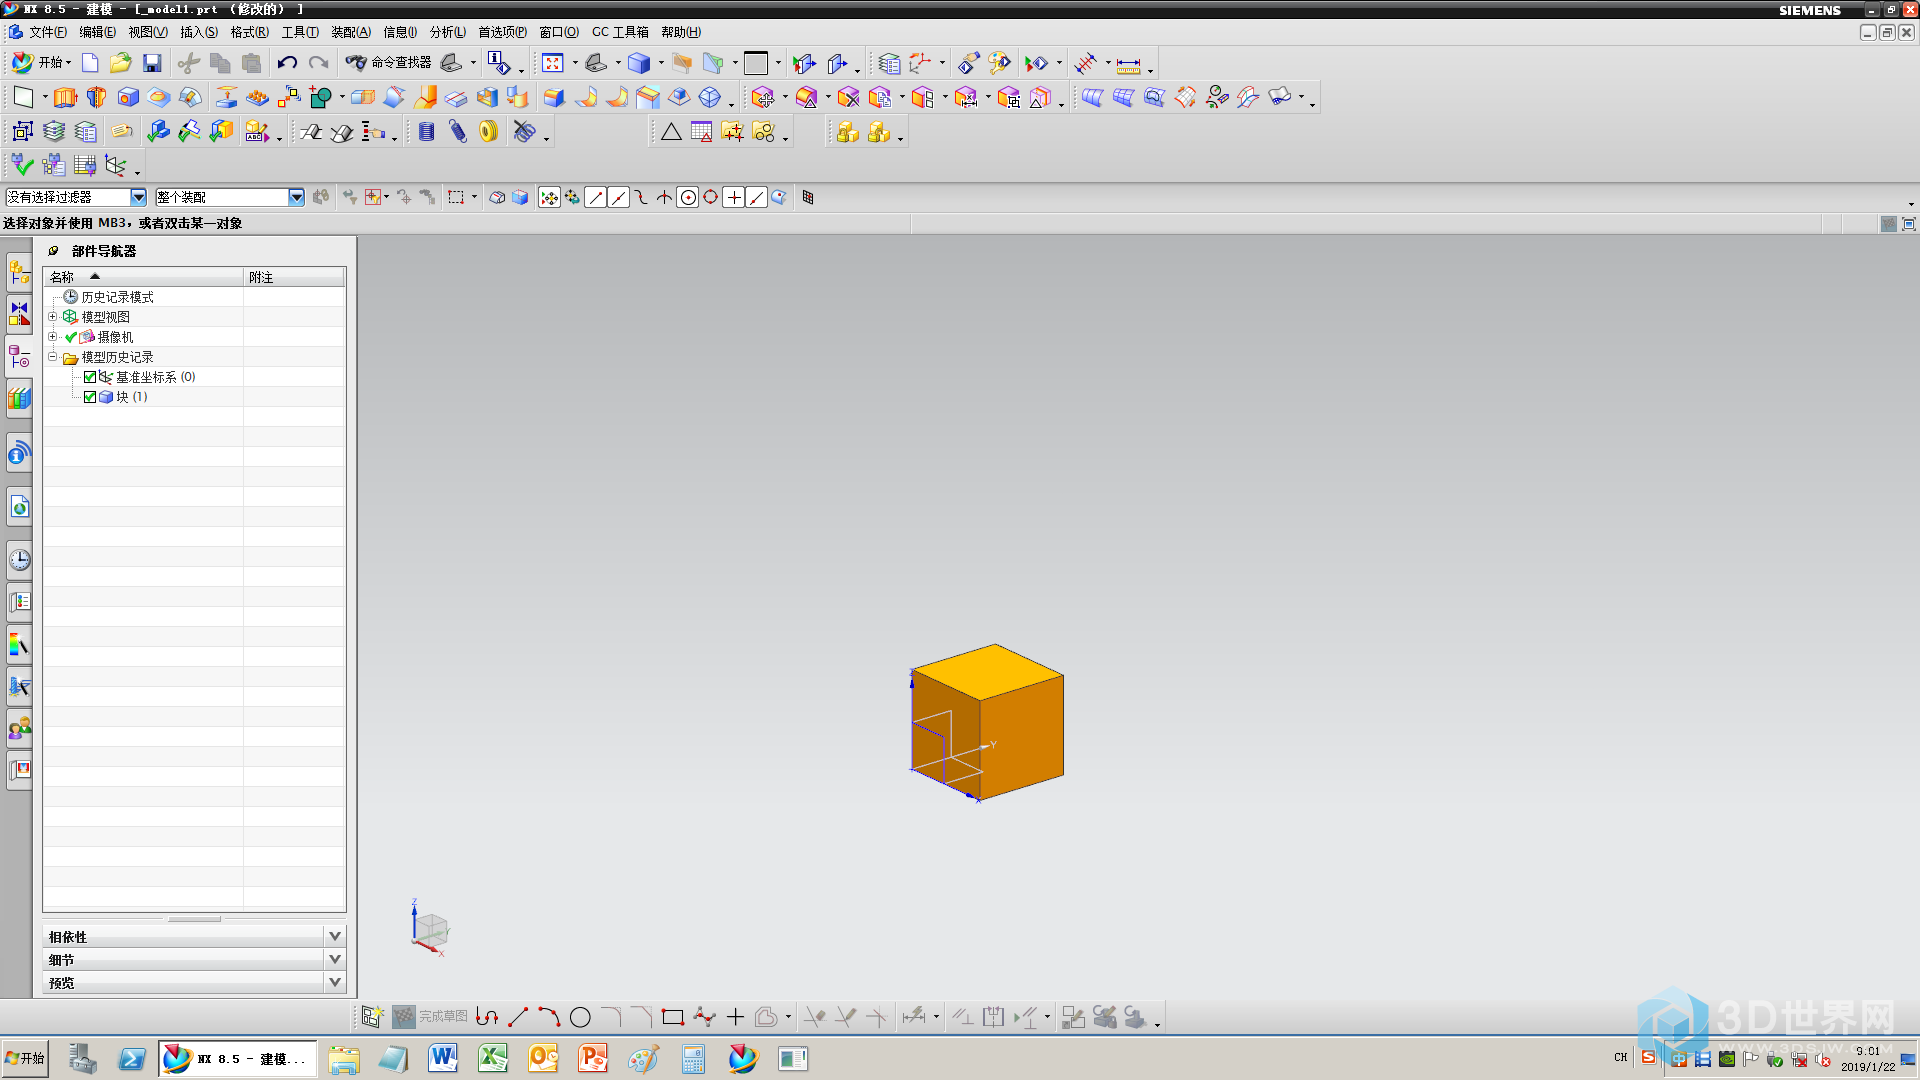This screenshot has height=1080, width=1920.
Task: Expand the 模型视图 tree node
Action: click(x=53, y=317)
